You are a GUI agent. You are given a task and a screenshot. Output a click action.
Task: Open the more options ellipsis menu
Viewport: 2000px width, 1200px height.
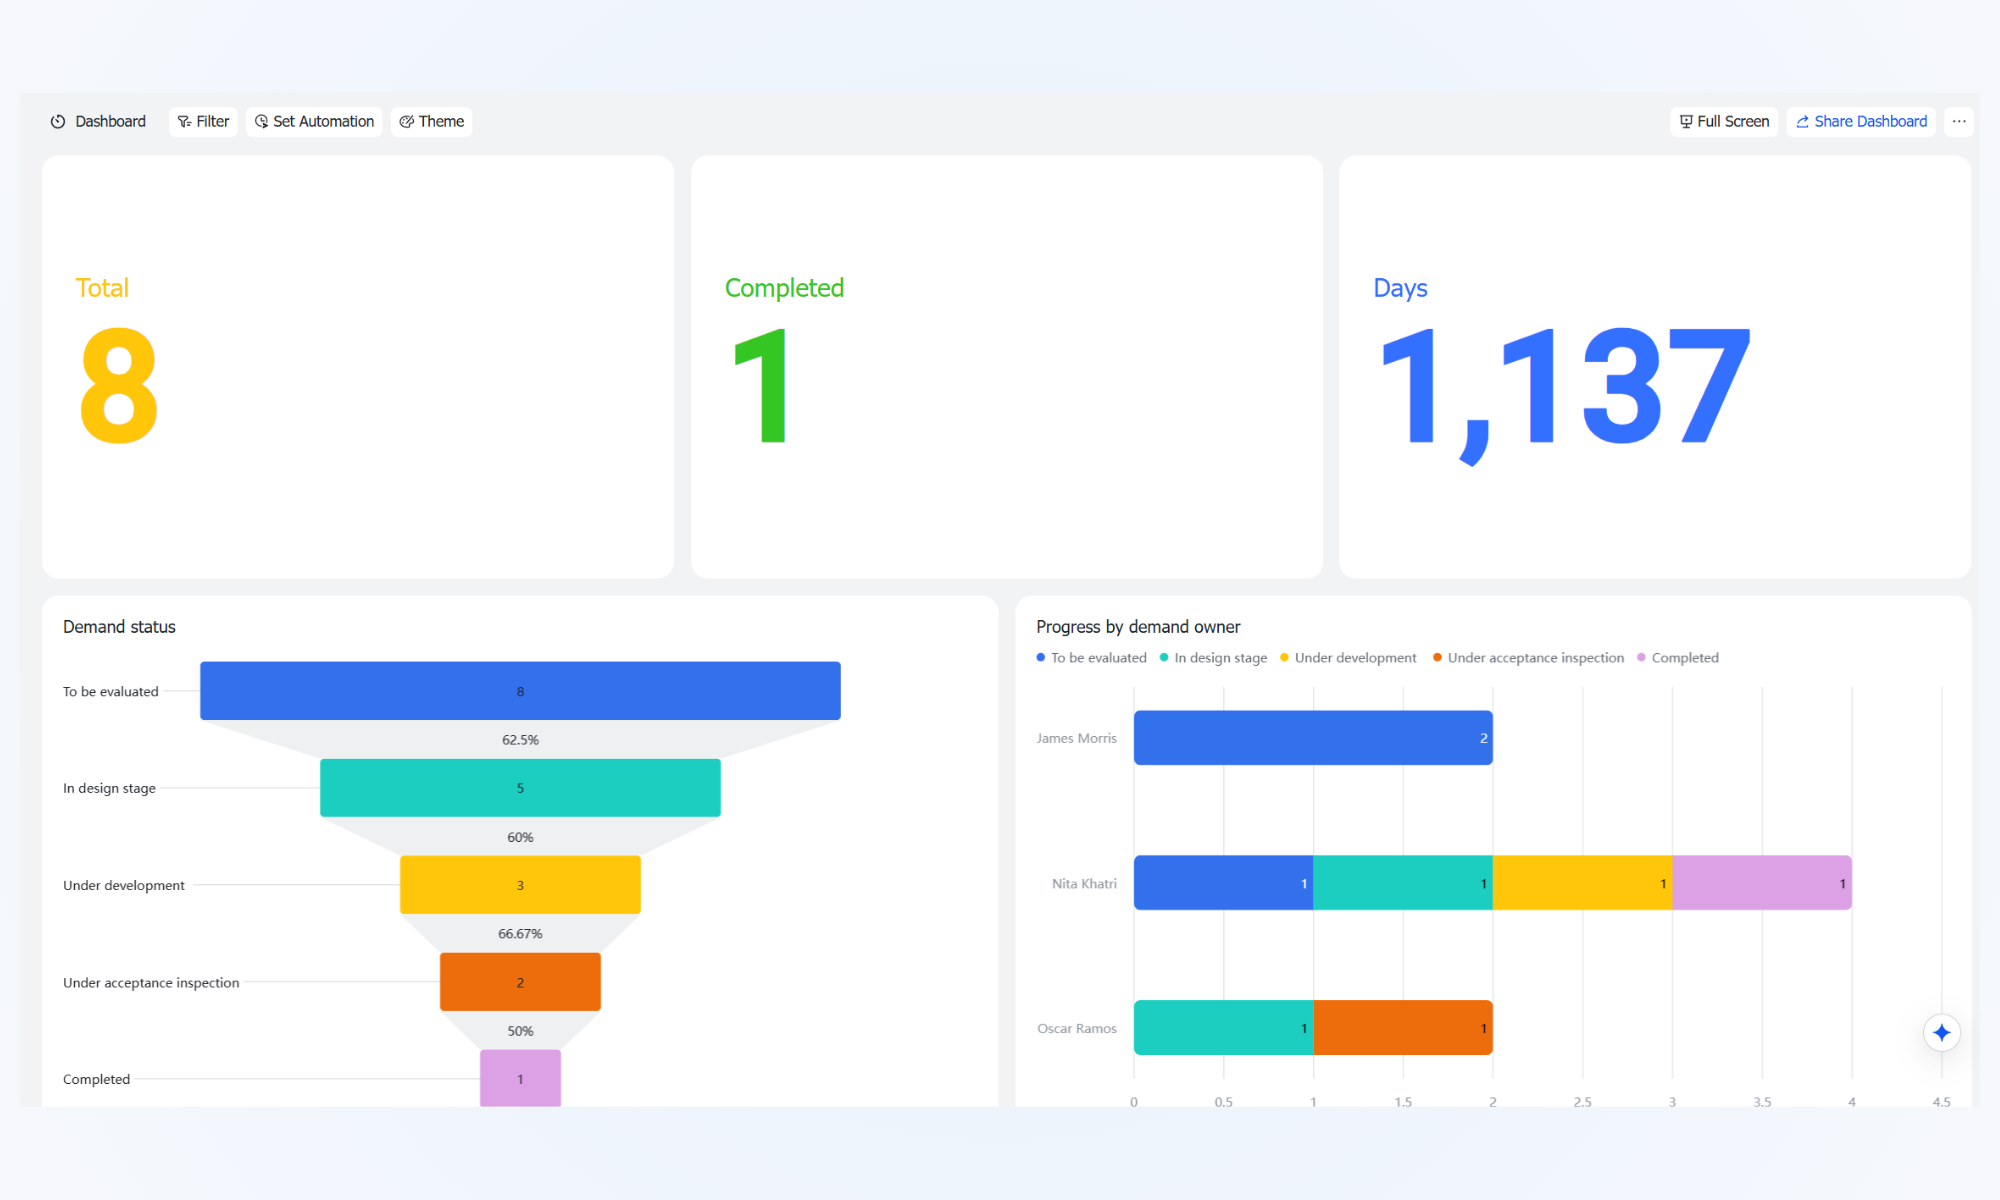[x=1959, y=121]
